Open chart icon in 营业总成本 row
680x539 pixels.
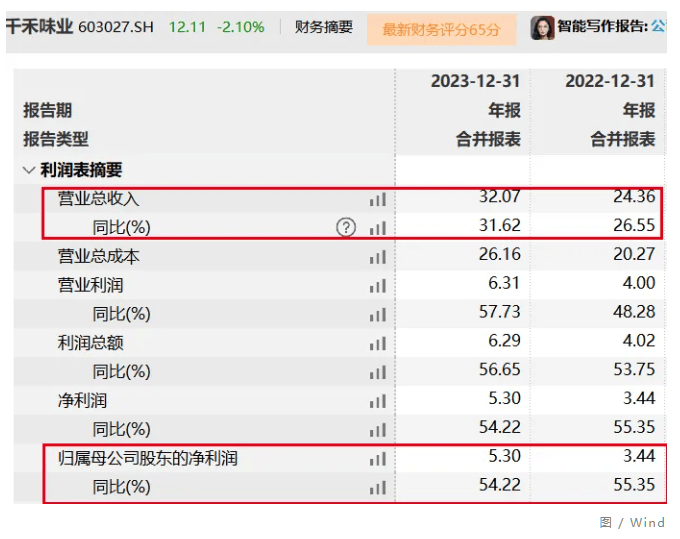coord(378,258)
